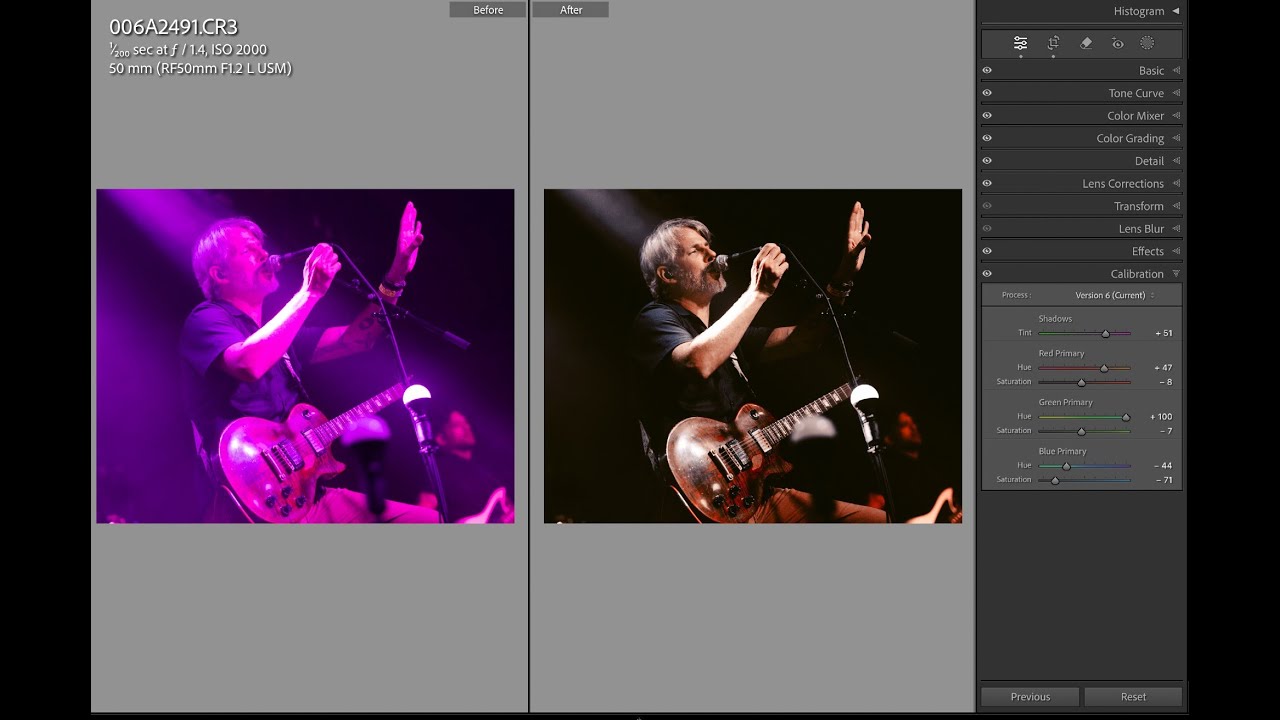Click the Before photo preview

click(x=305, y=356)
